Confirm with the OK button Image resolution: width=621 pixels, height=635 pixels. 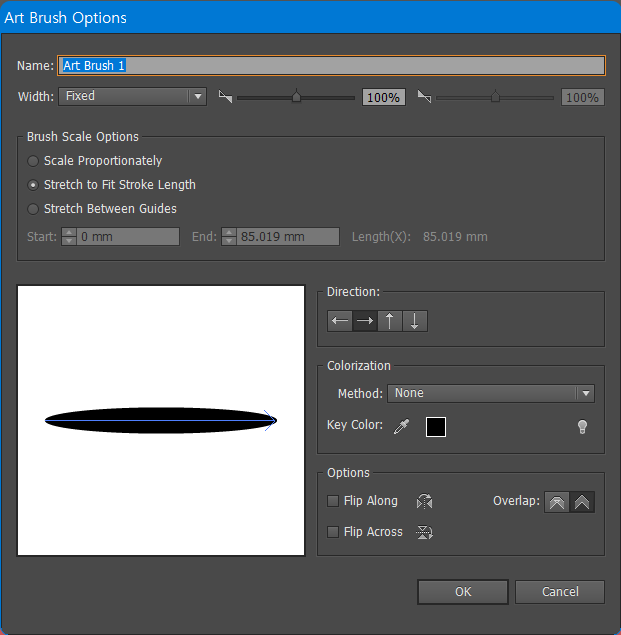[x=463, y=592]
